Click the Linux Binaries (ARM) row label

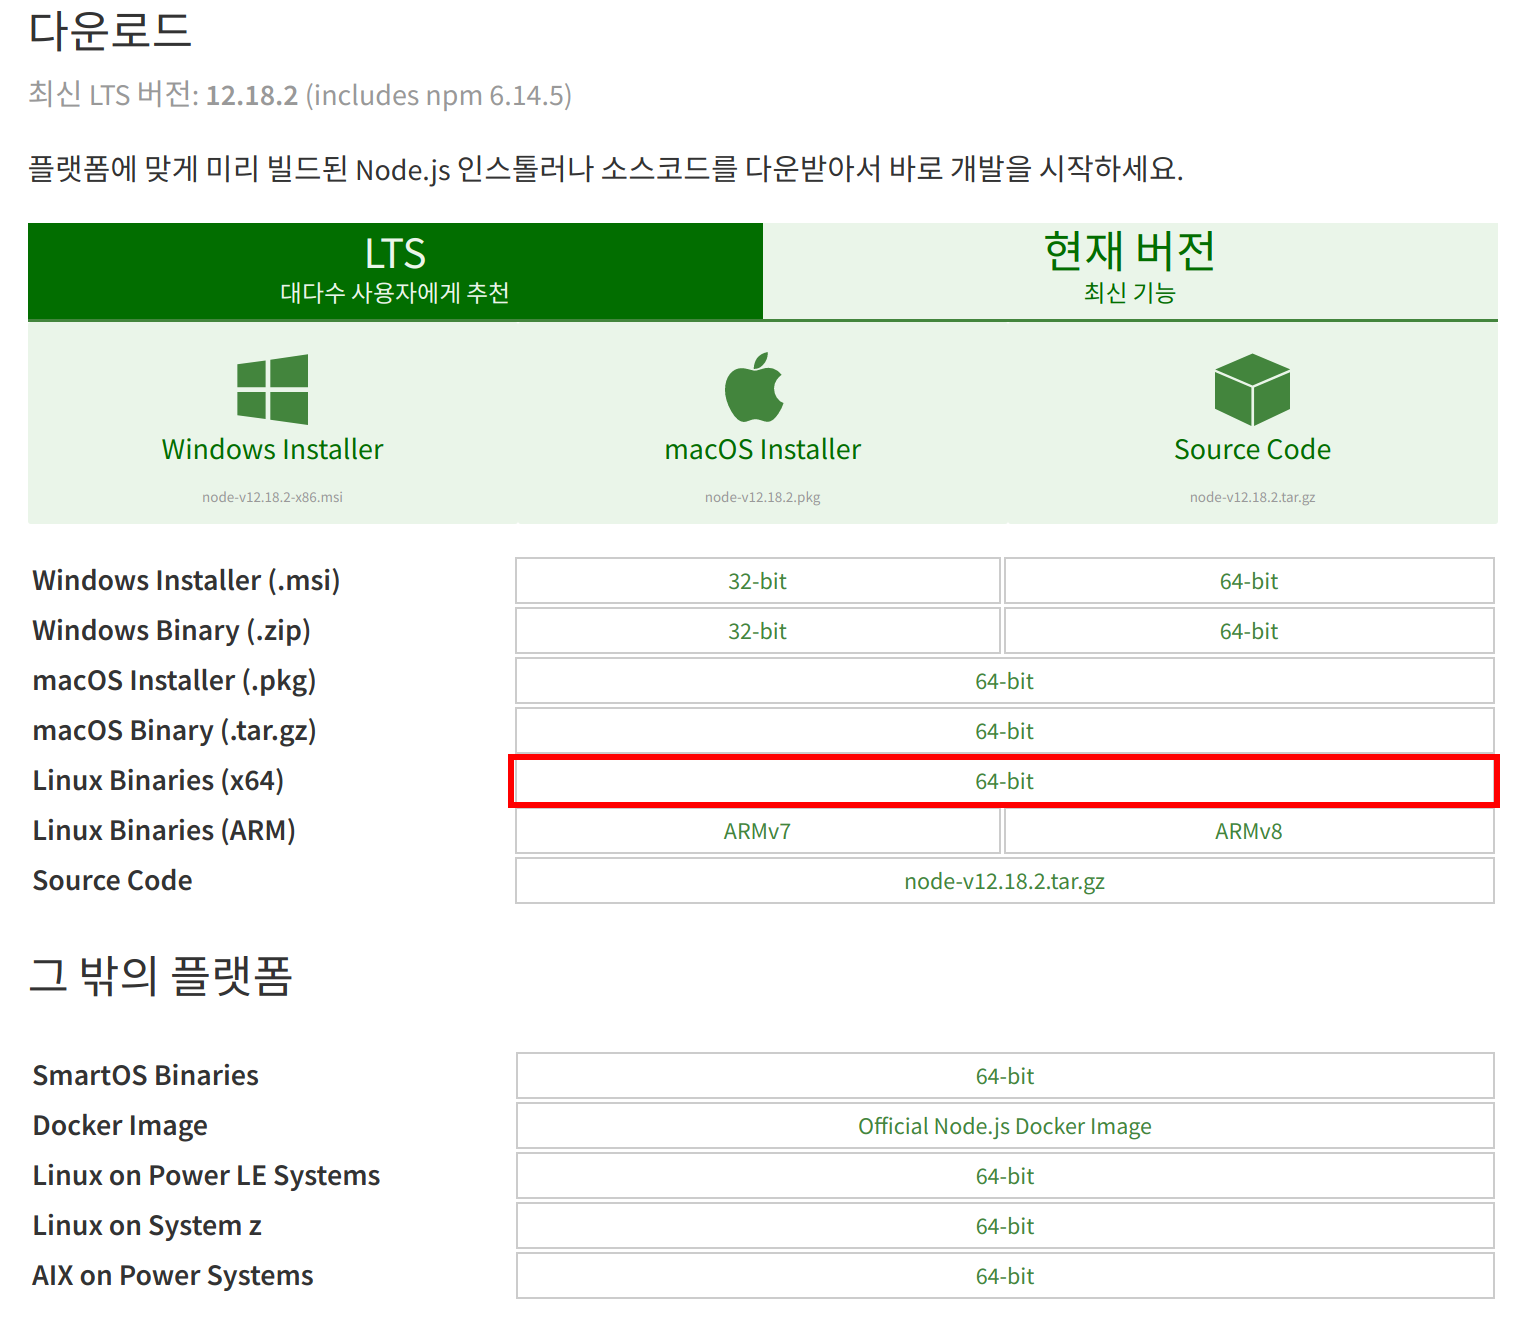[164, 831]
